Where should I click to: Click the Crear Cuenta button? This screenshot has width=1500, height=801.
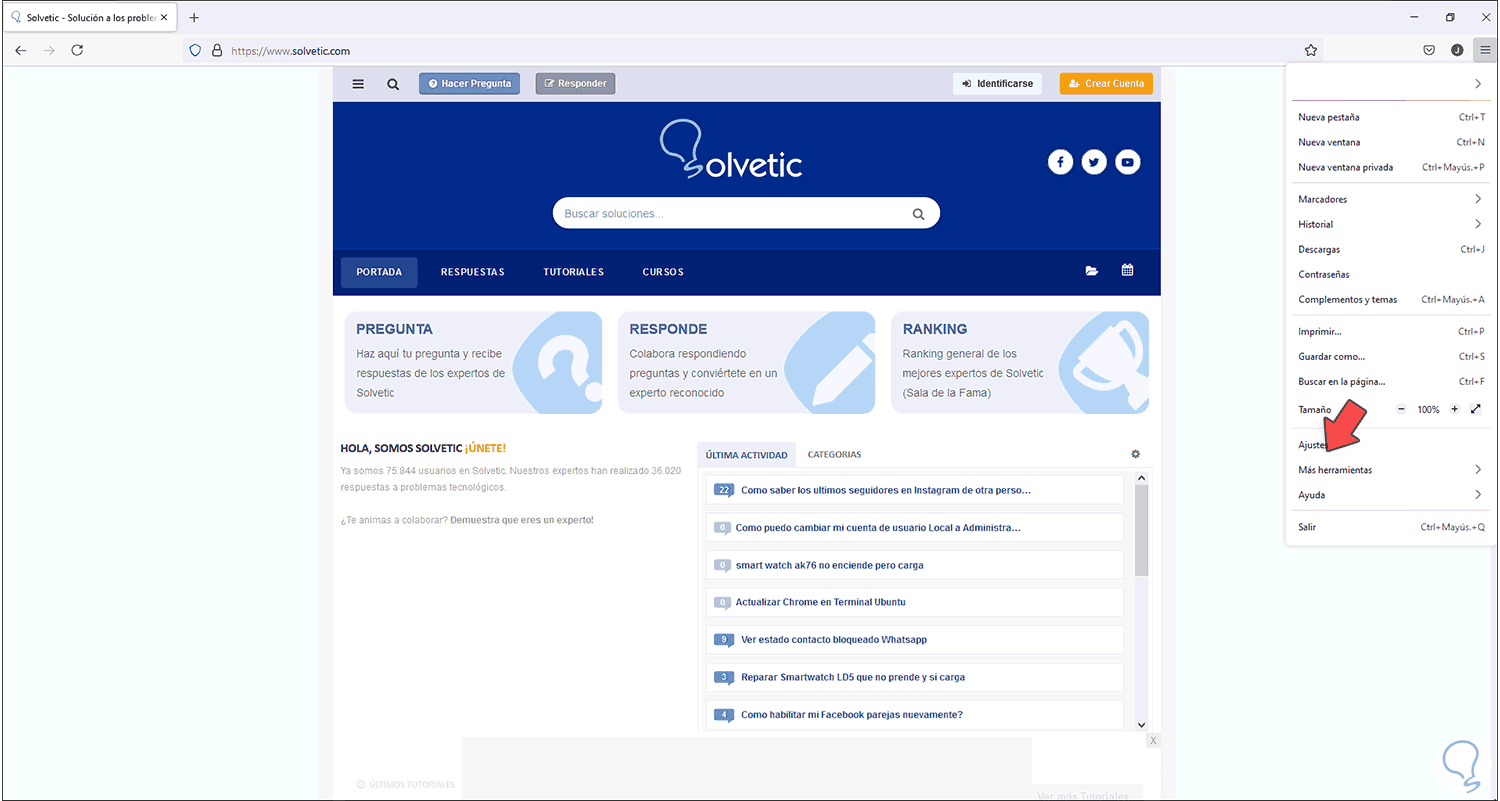[1106, 84]
